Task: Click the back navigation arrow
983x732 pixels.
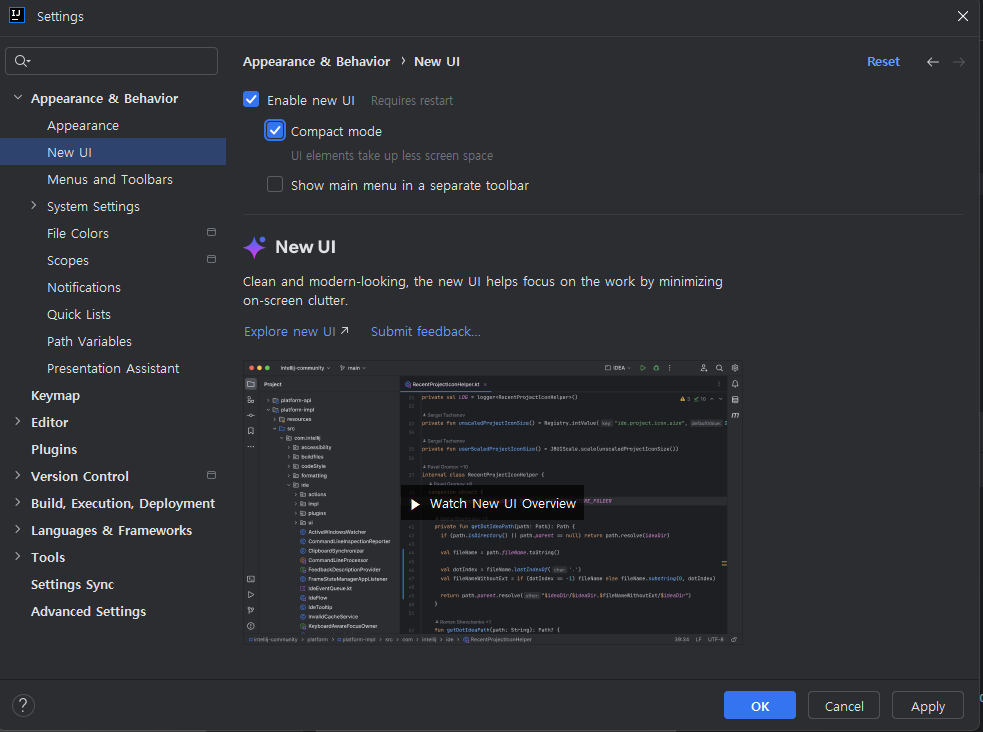Action: (x=933, y=61)
